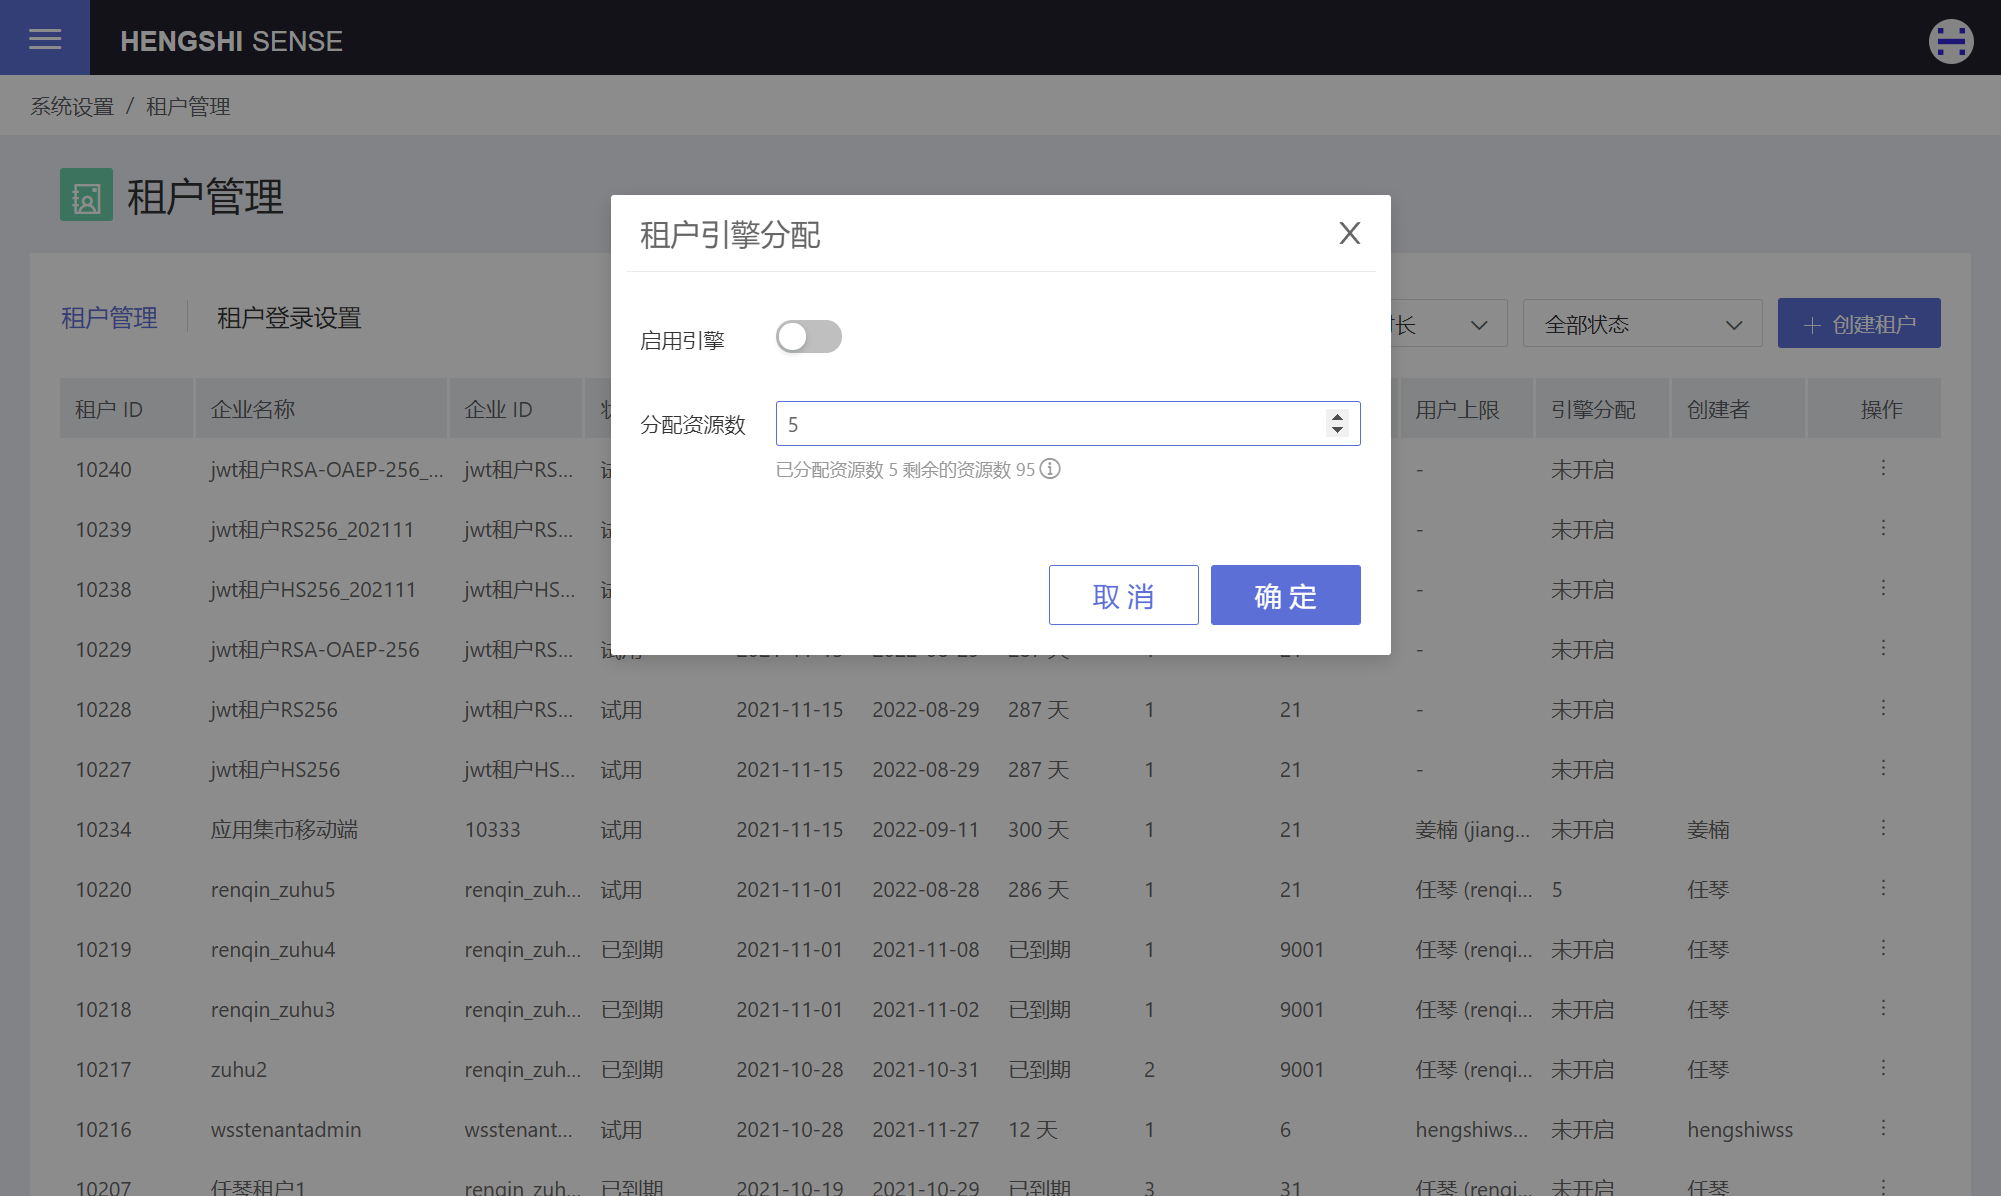The image size is (2001, 1196).
Task: Open actions menu for tenant 10228
Action: [x=1883, y=708]
